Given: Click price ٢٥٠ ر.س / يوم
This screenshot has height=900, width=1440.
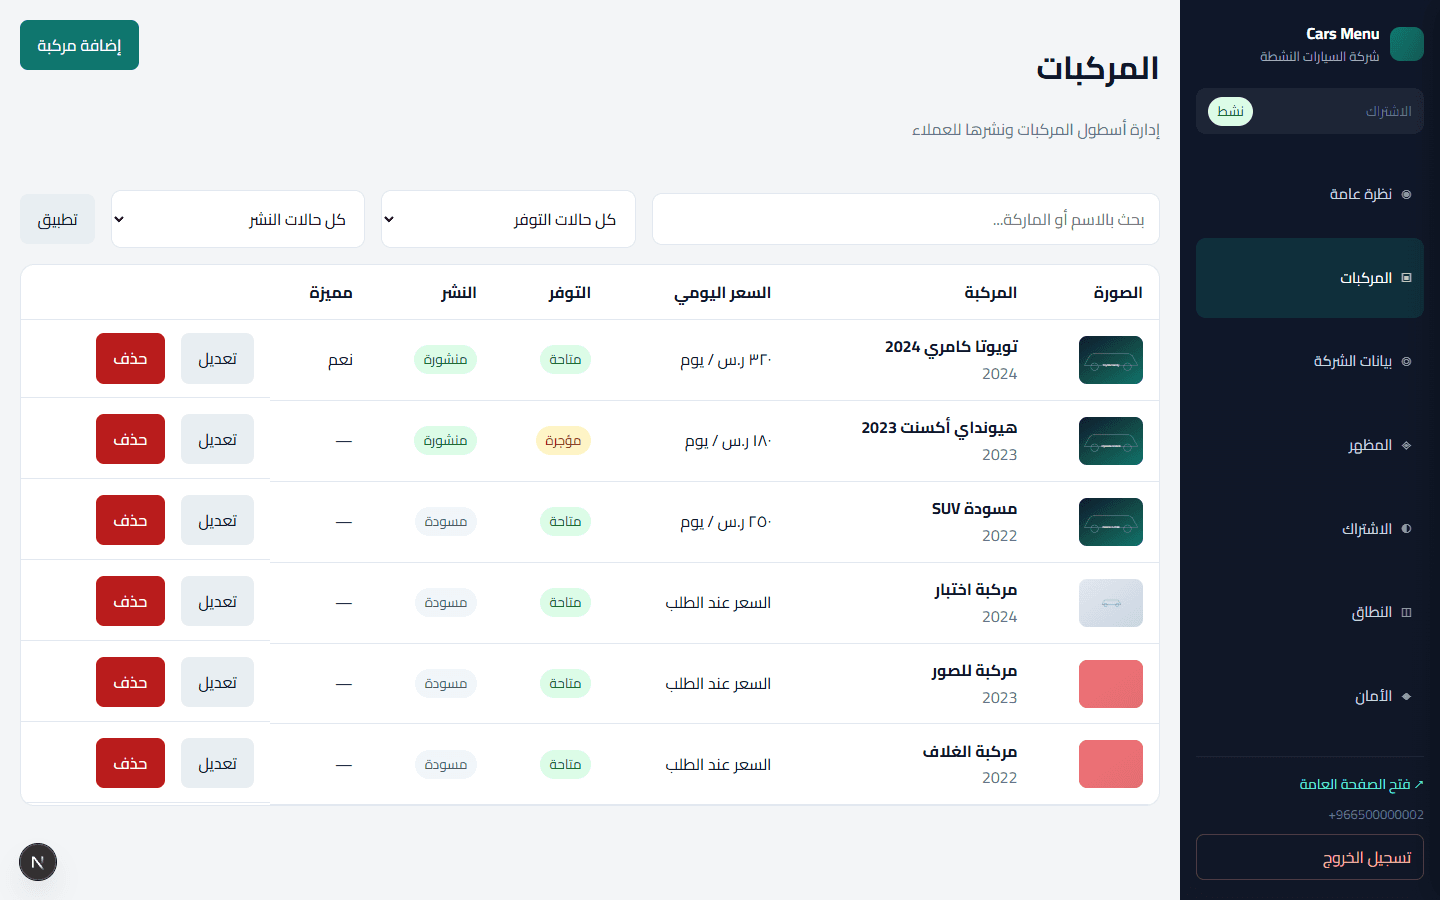Looking at the screenshot, I should (726, 521).
